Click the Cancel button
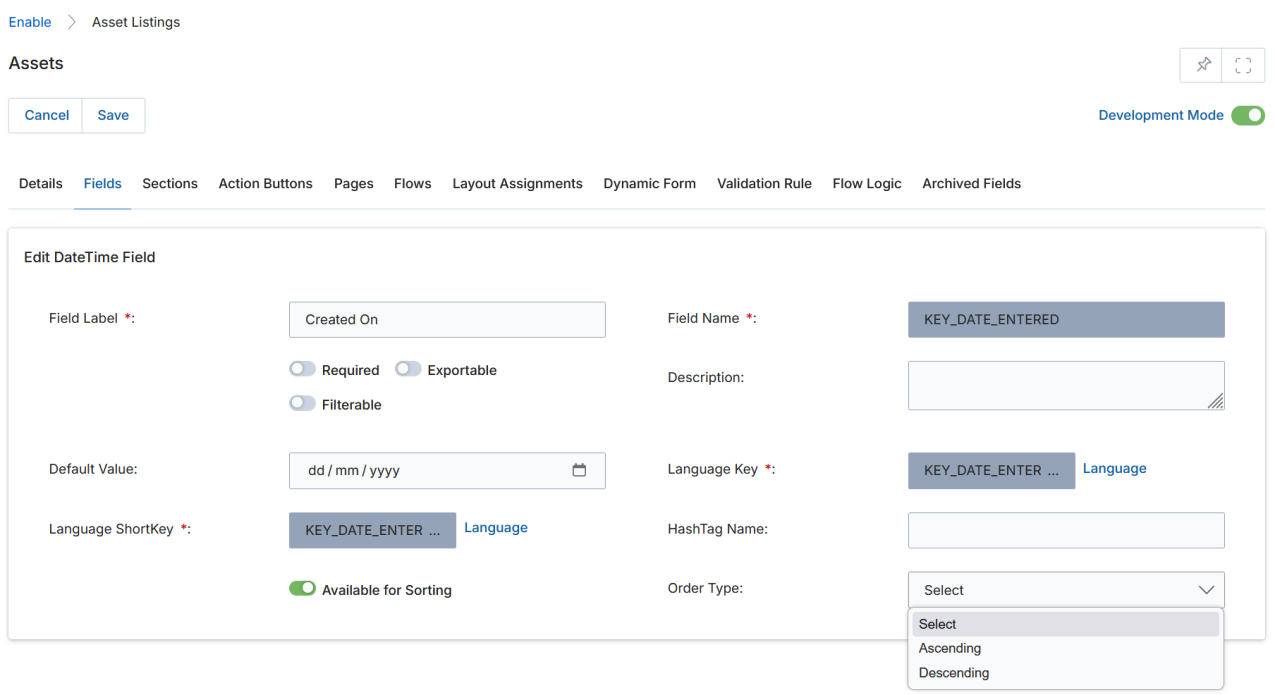 click(x=46, y=115)
